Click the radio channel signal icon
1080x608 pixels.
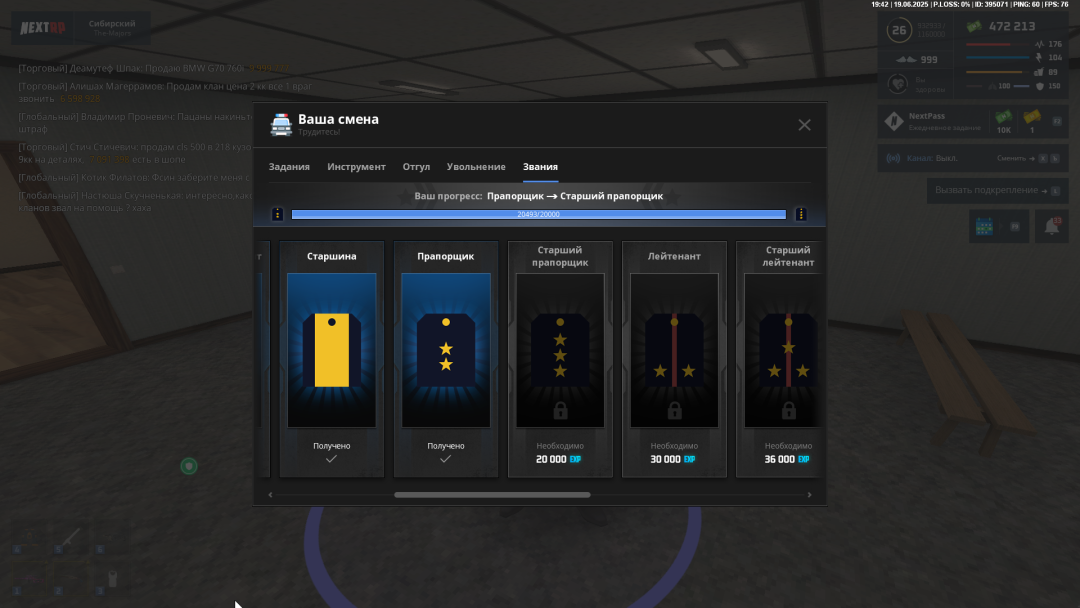[x=893, y=158]
